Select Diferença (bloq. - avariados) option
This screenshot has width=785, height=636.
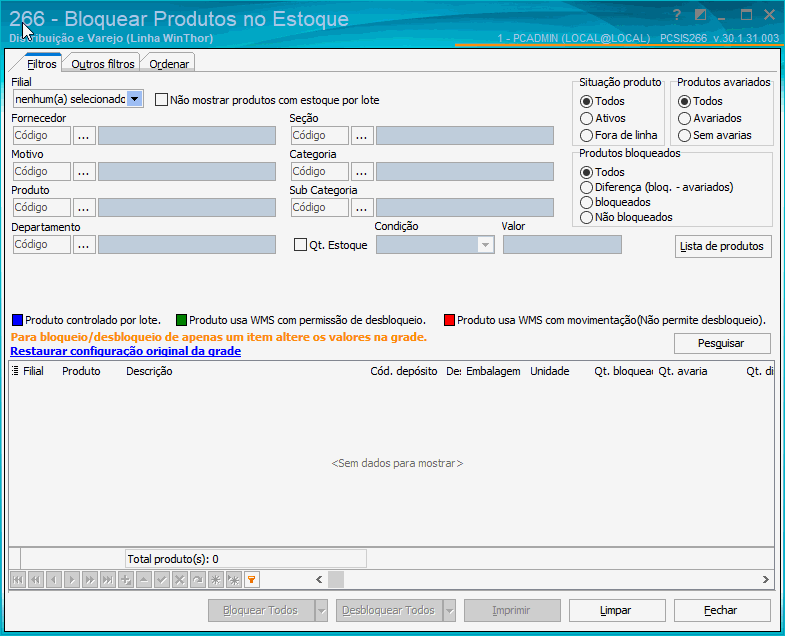586,188
